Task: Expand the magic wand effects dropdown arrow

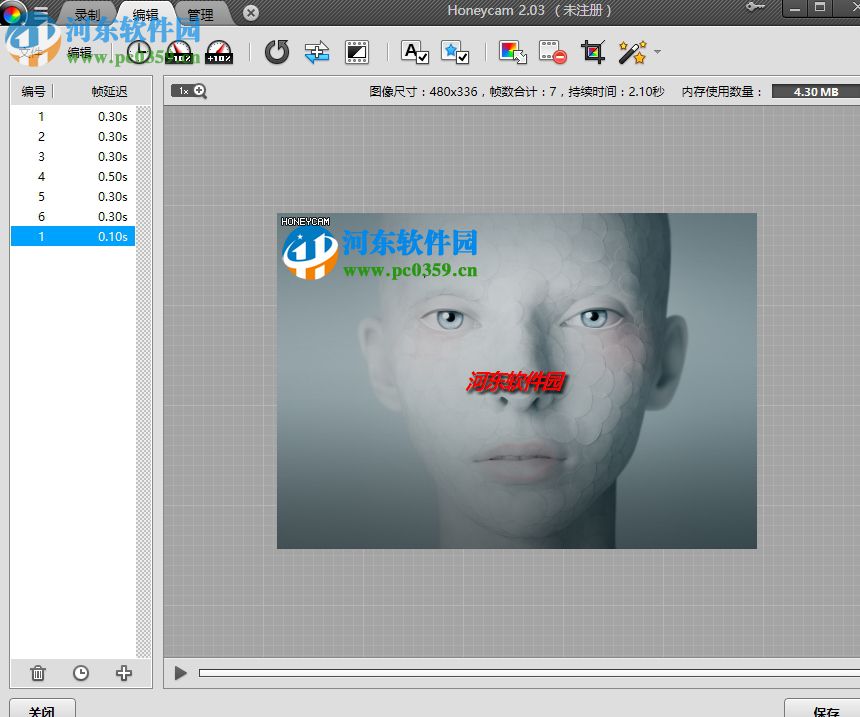Action: tap(657, 50)
